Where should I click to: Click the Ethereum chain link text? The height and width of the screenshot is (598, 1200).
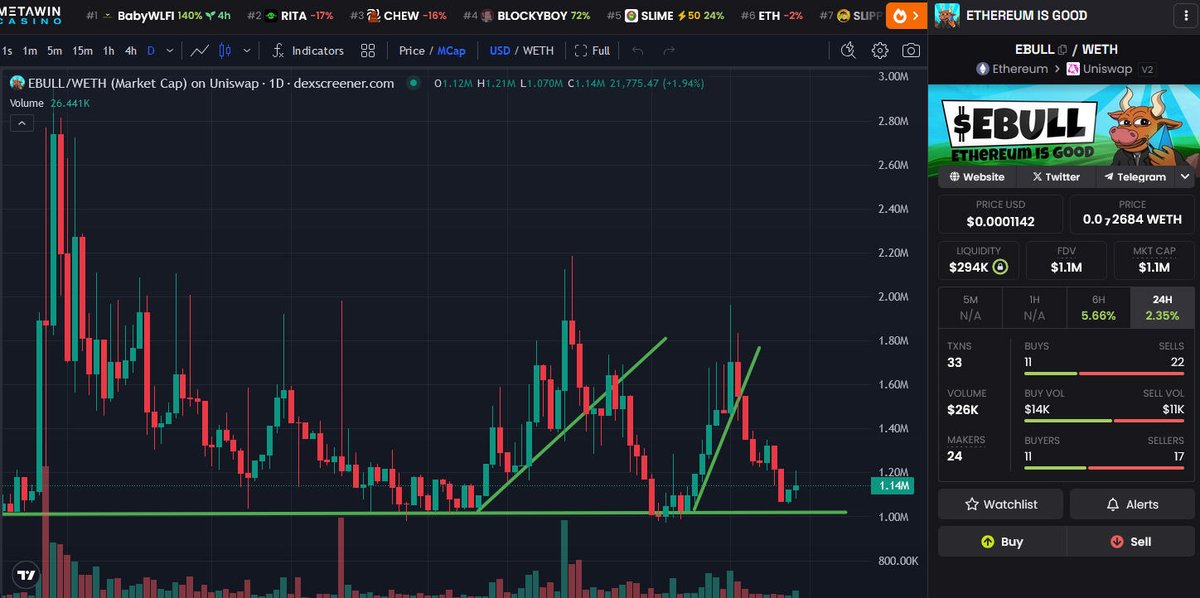1019,69
